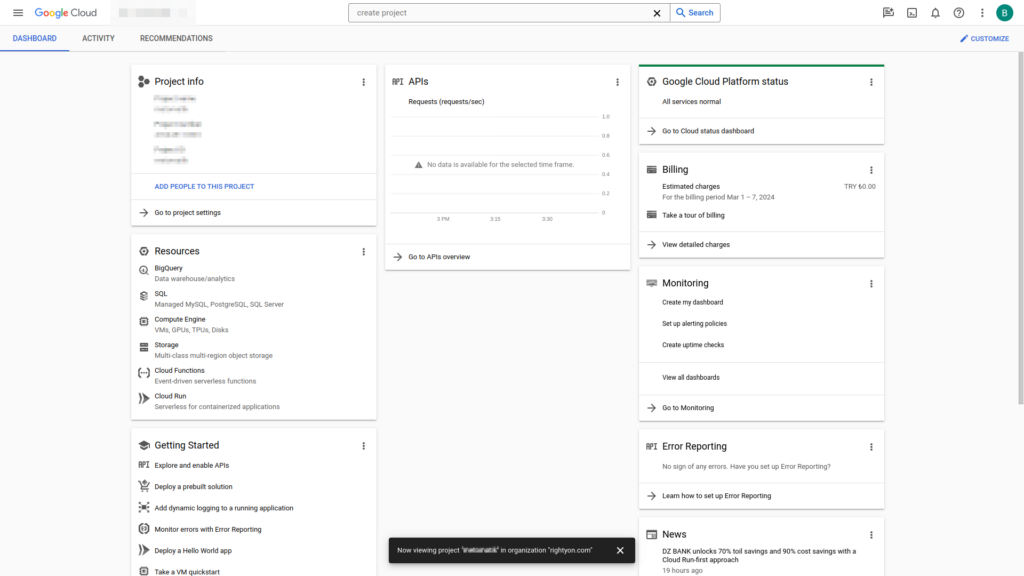Activate Cloud Shell terminal icon
This screenshot has height=576, width=1024.
click(x=912, y=13)
